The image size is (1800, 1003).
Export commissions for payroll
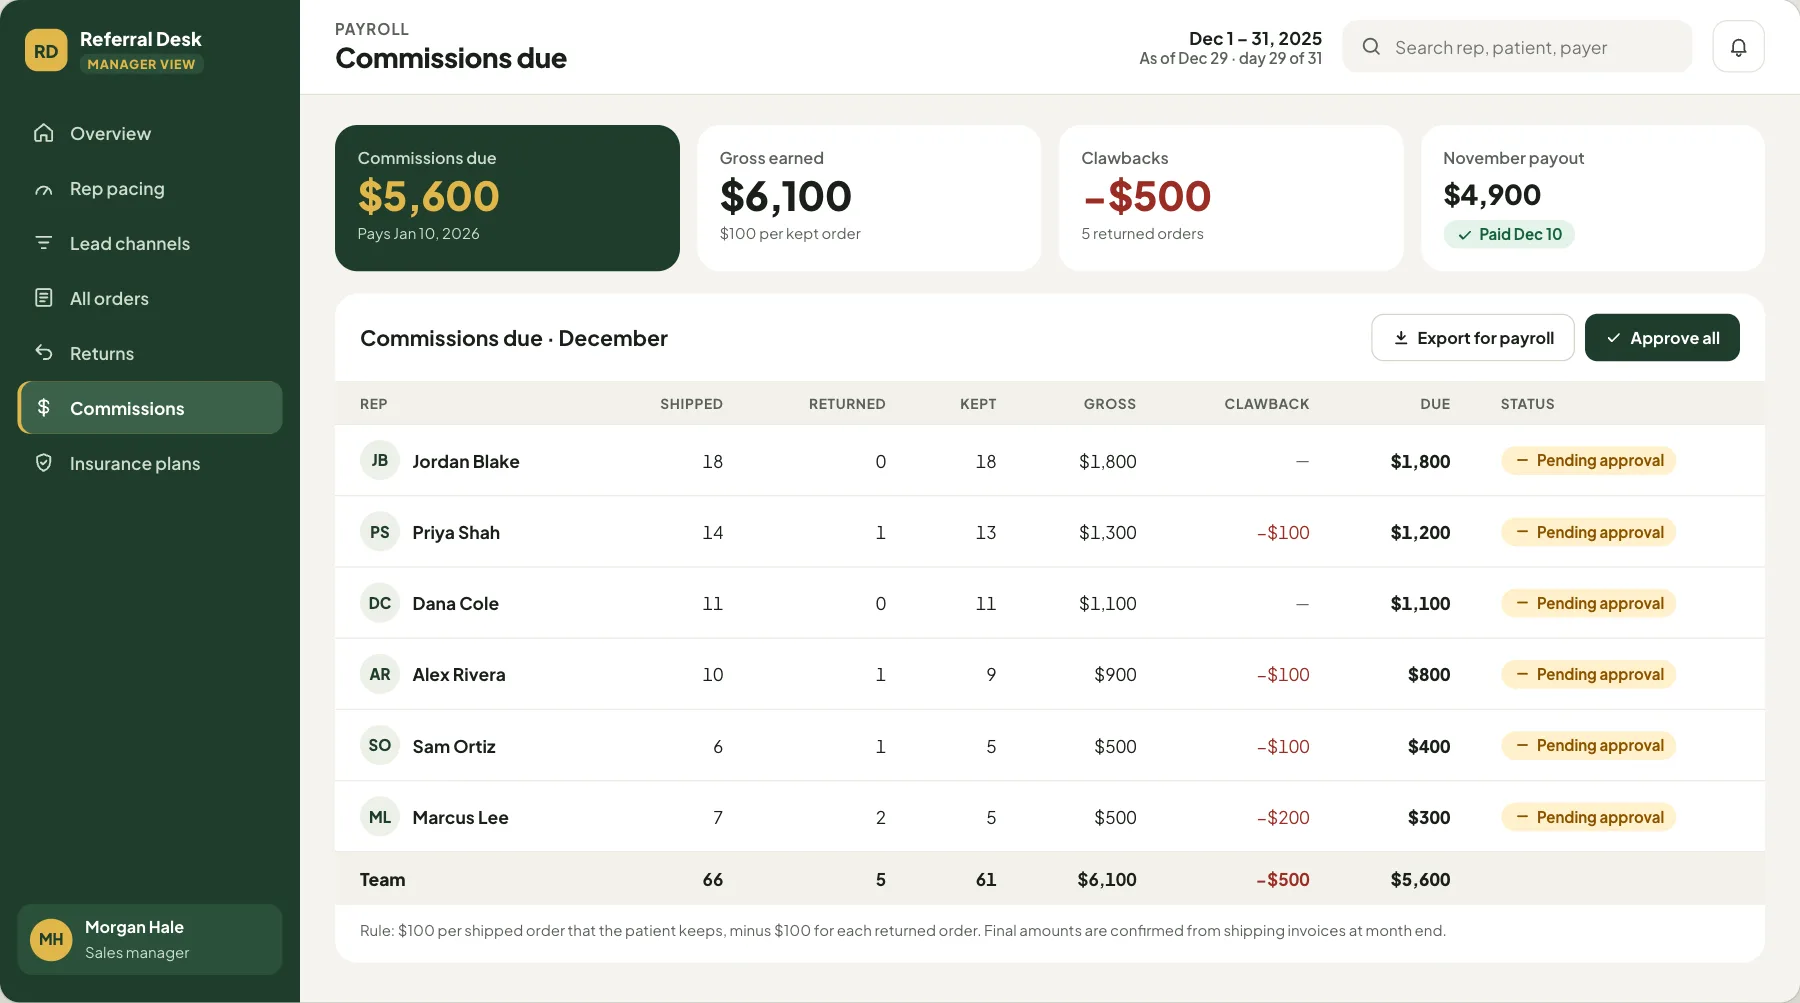[x=1473, y=338]
